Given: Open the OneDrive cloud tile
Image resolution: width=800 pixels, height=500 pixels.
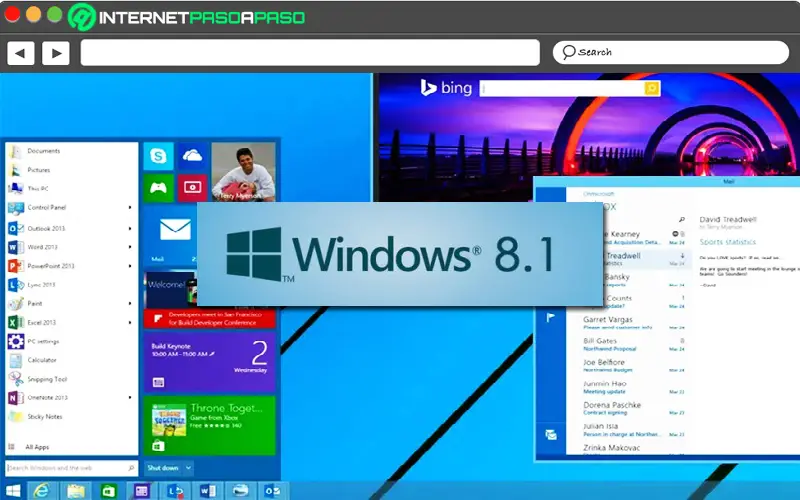Looking at the screenshot, I should [x=192, y=156].
